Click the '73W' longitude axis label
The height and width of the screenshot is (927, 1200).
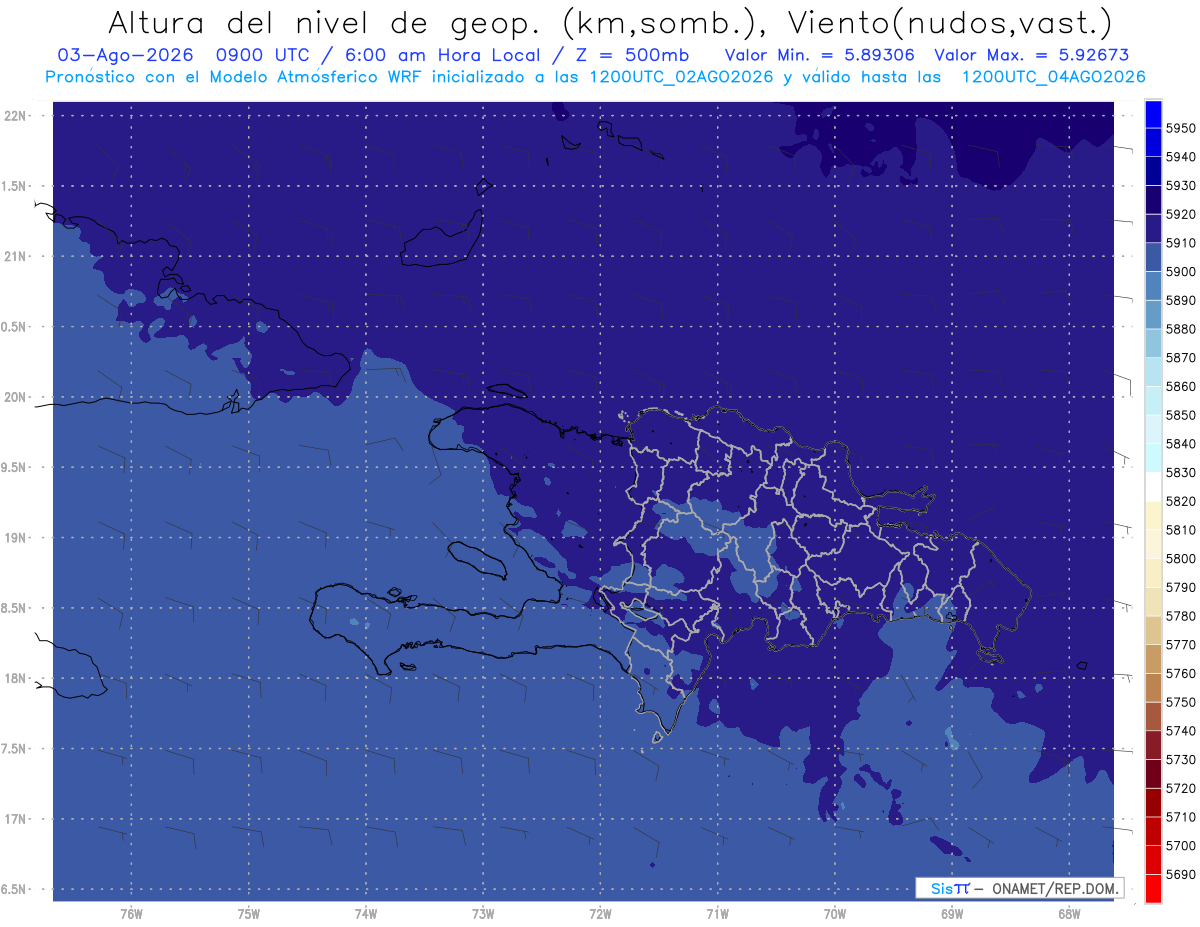[483, 913]
